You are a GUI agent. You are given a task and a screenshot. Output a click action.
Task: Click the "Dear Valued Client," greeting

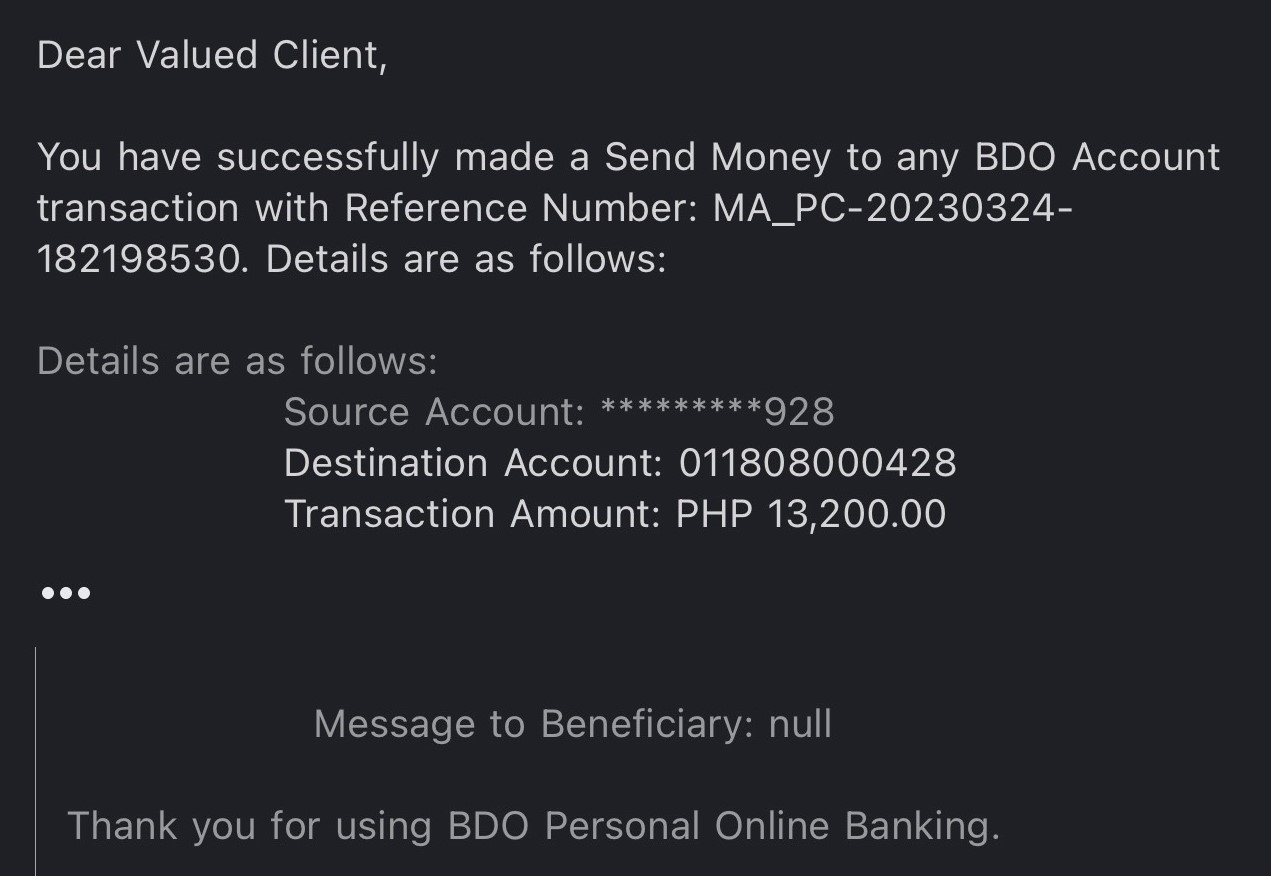(212, 55)
